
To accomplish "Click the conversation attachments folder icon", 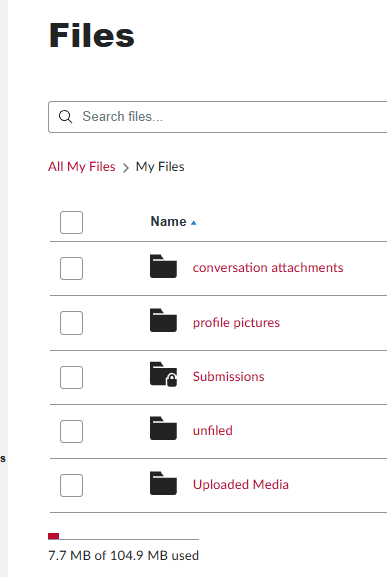I will (163, 266).
